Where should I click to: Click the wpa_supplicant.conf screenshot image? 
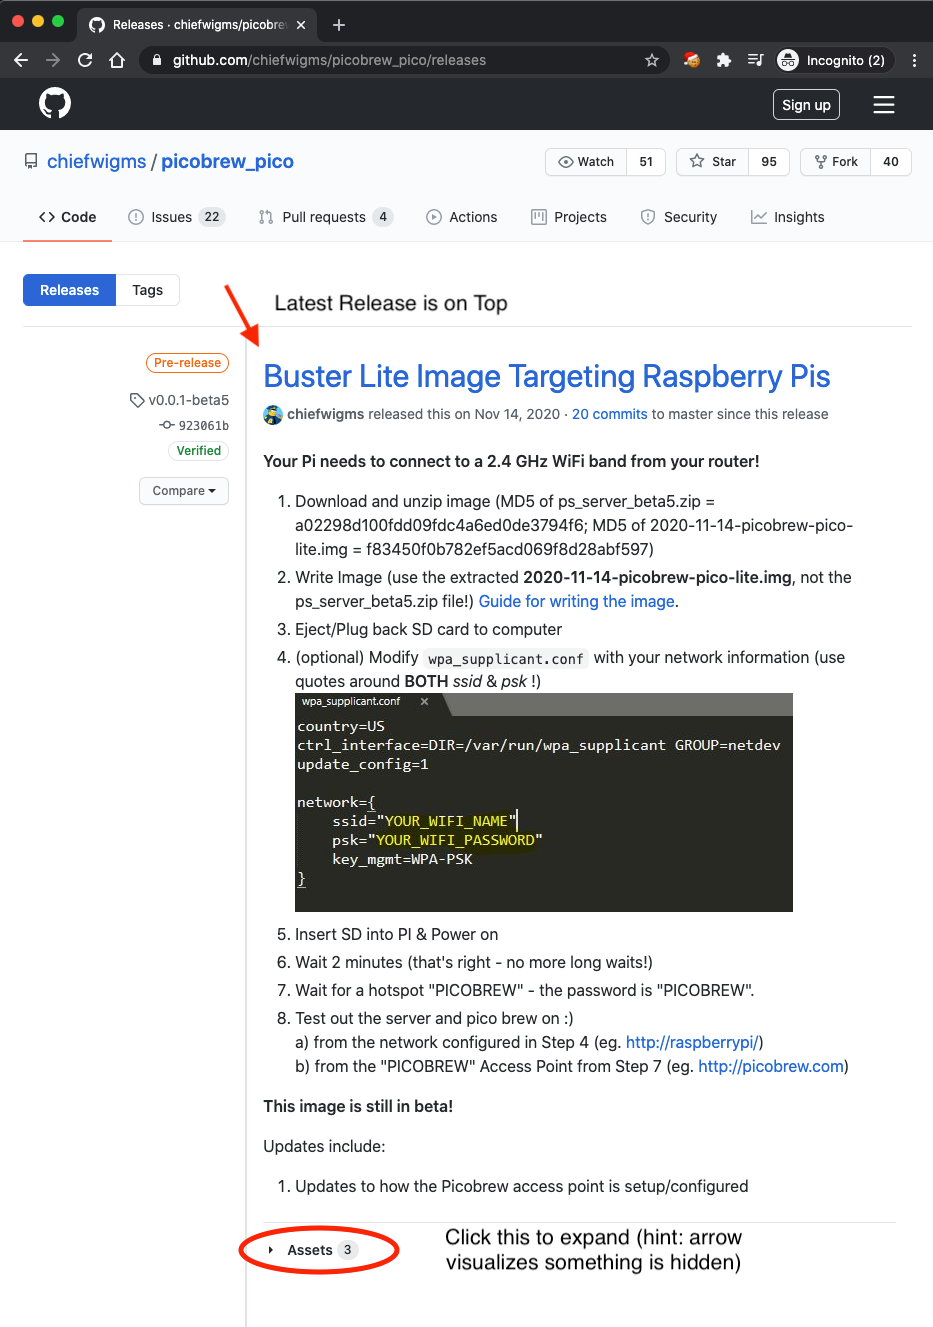pyautogui.click(x=544, y=802)
